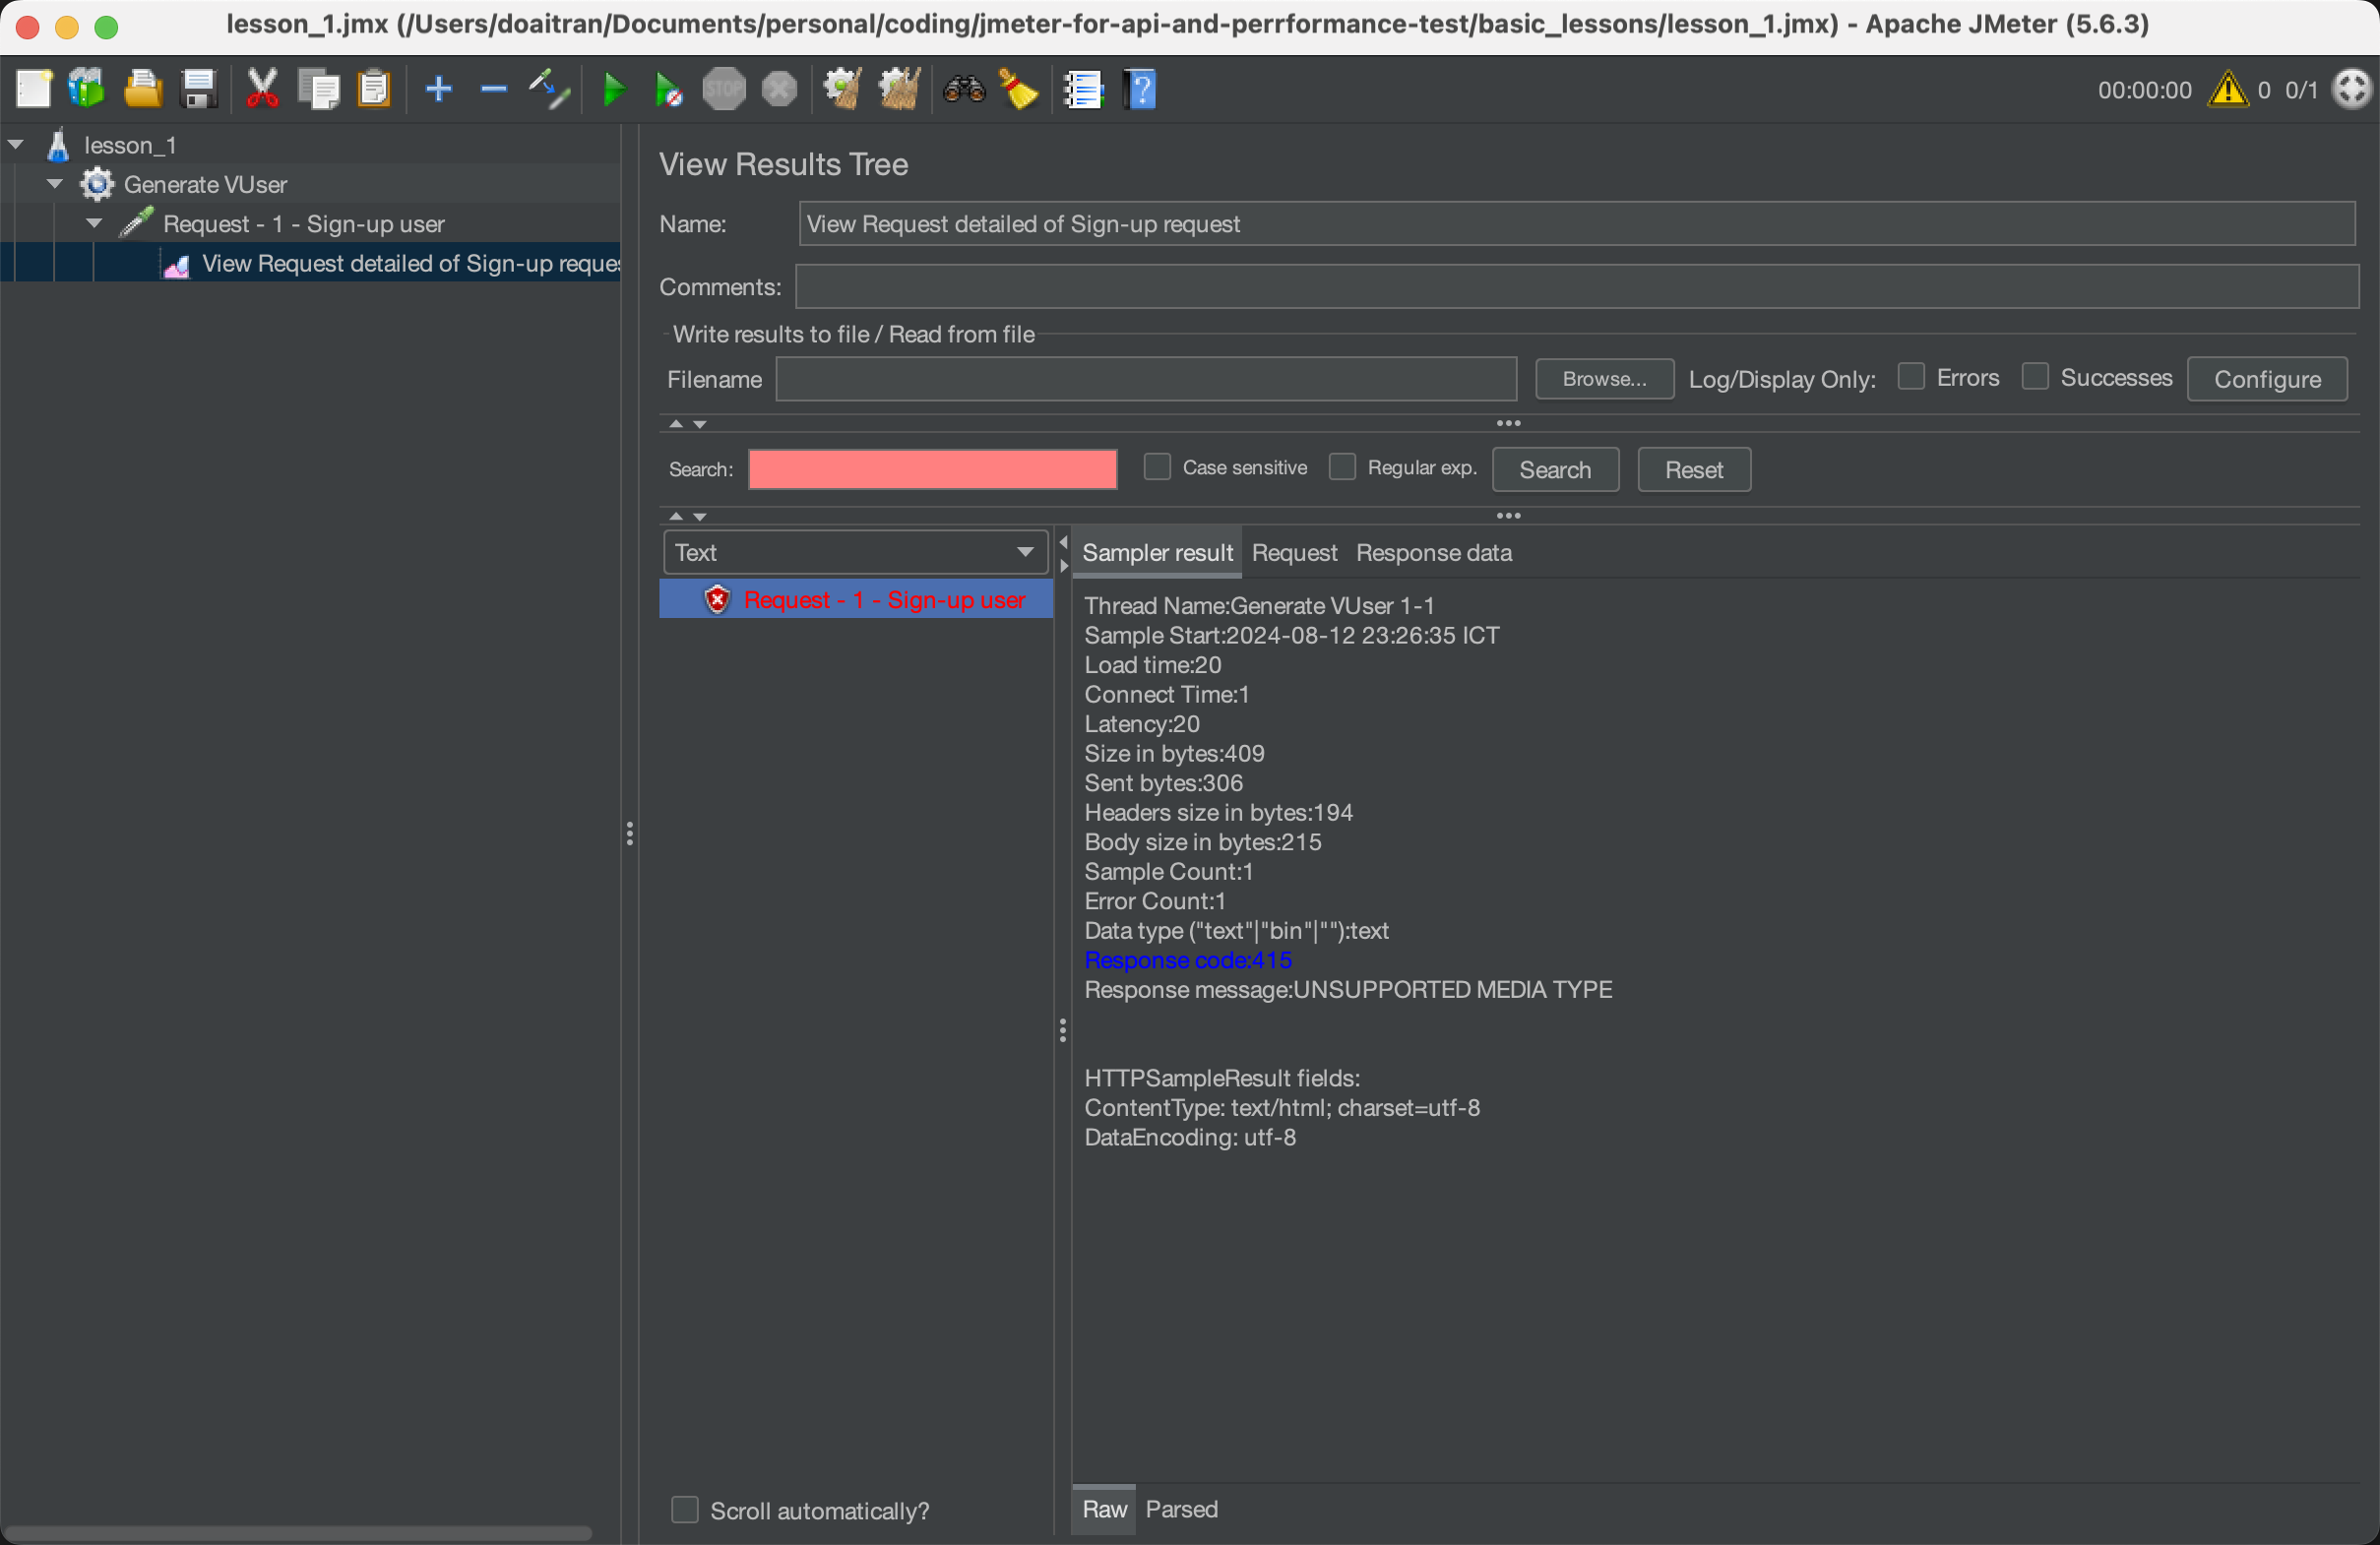The image size is (2380, 1545).
Task: Open the Function Helper dialog icon
Action: coord(1083,89)
